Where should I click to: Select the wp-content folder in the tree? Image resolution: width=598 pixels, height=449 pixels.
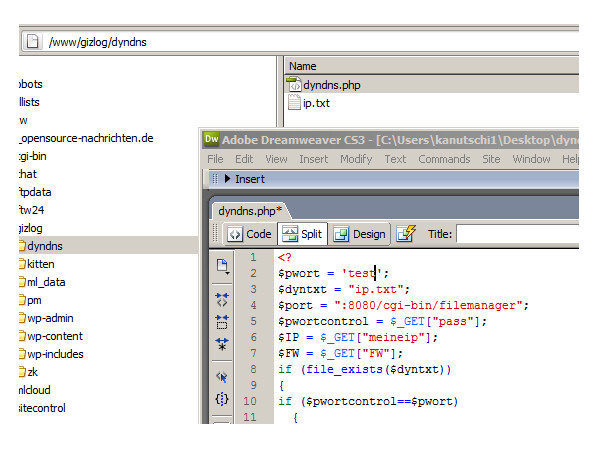click(x=55, y=336)
